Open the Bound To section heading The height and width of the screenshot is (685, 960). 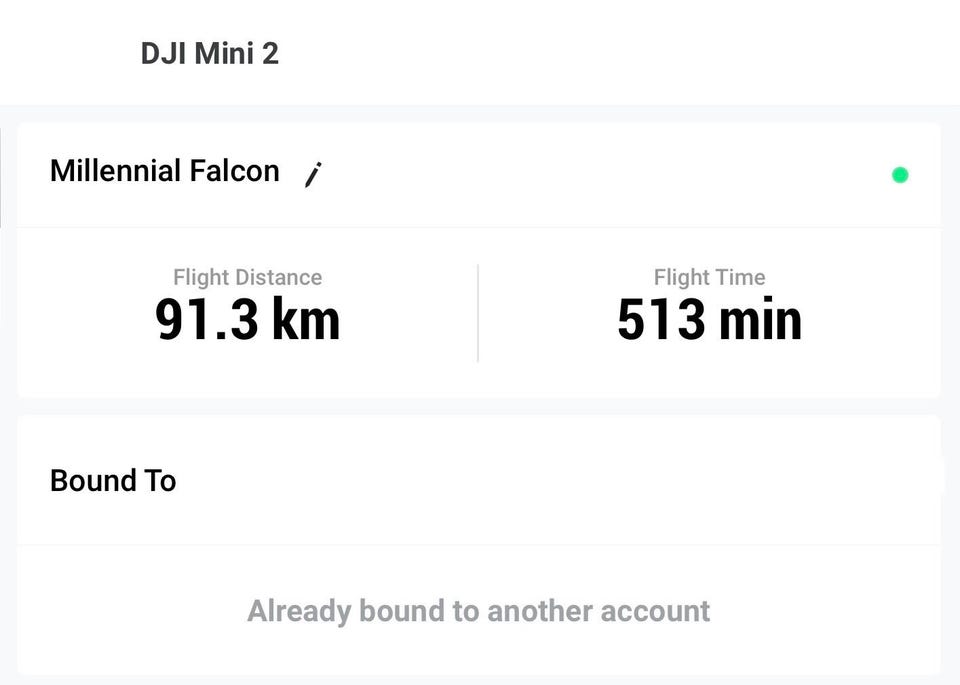pos(113,481)
